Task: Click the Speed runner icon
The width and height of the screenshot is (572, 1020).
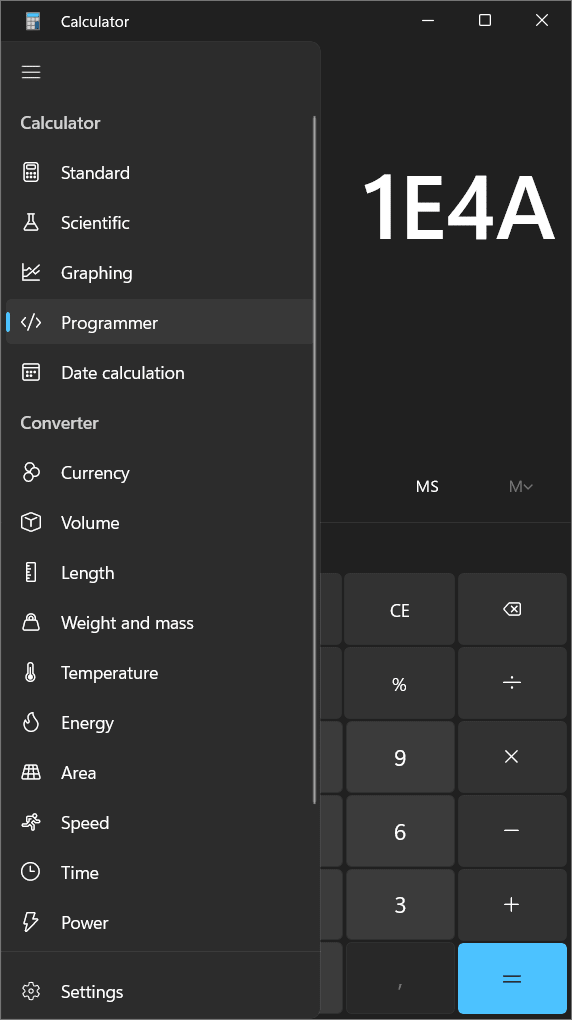Action: point(31,823)
